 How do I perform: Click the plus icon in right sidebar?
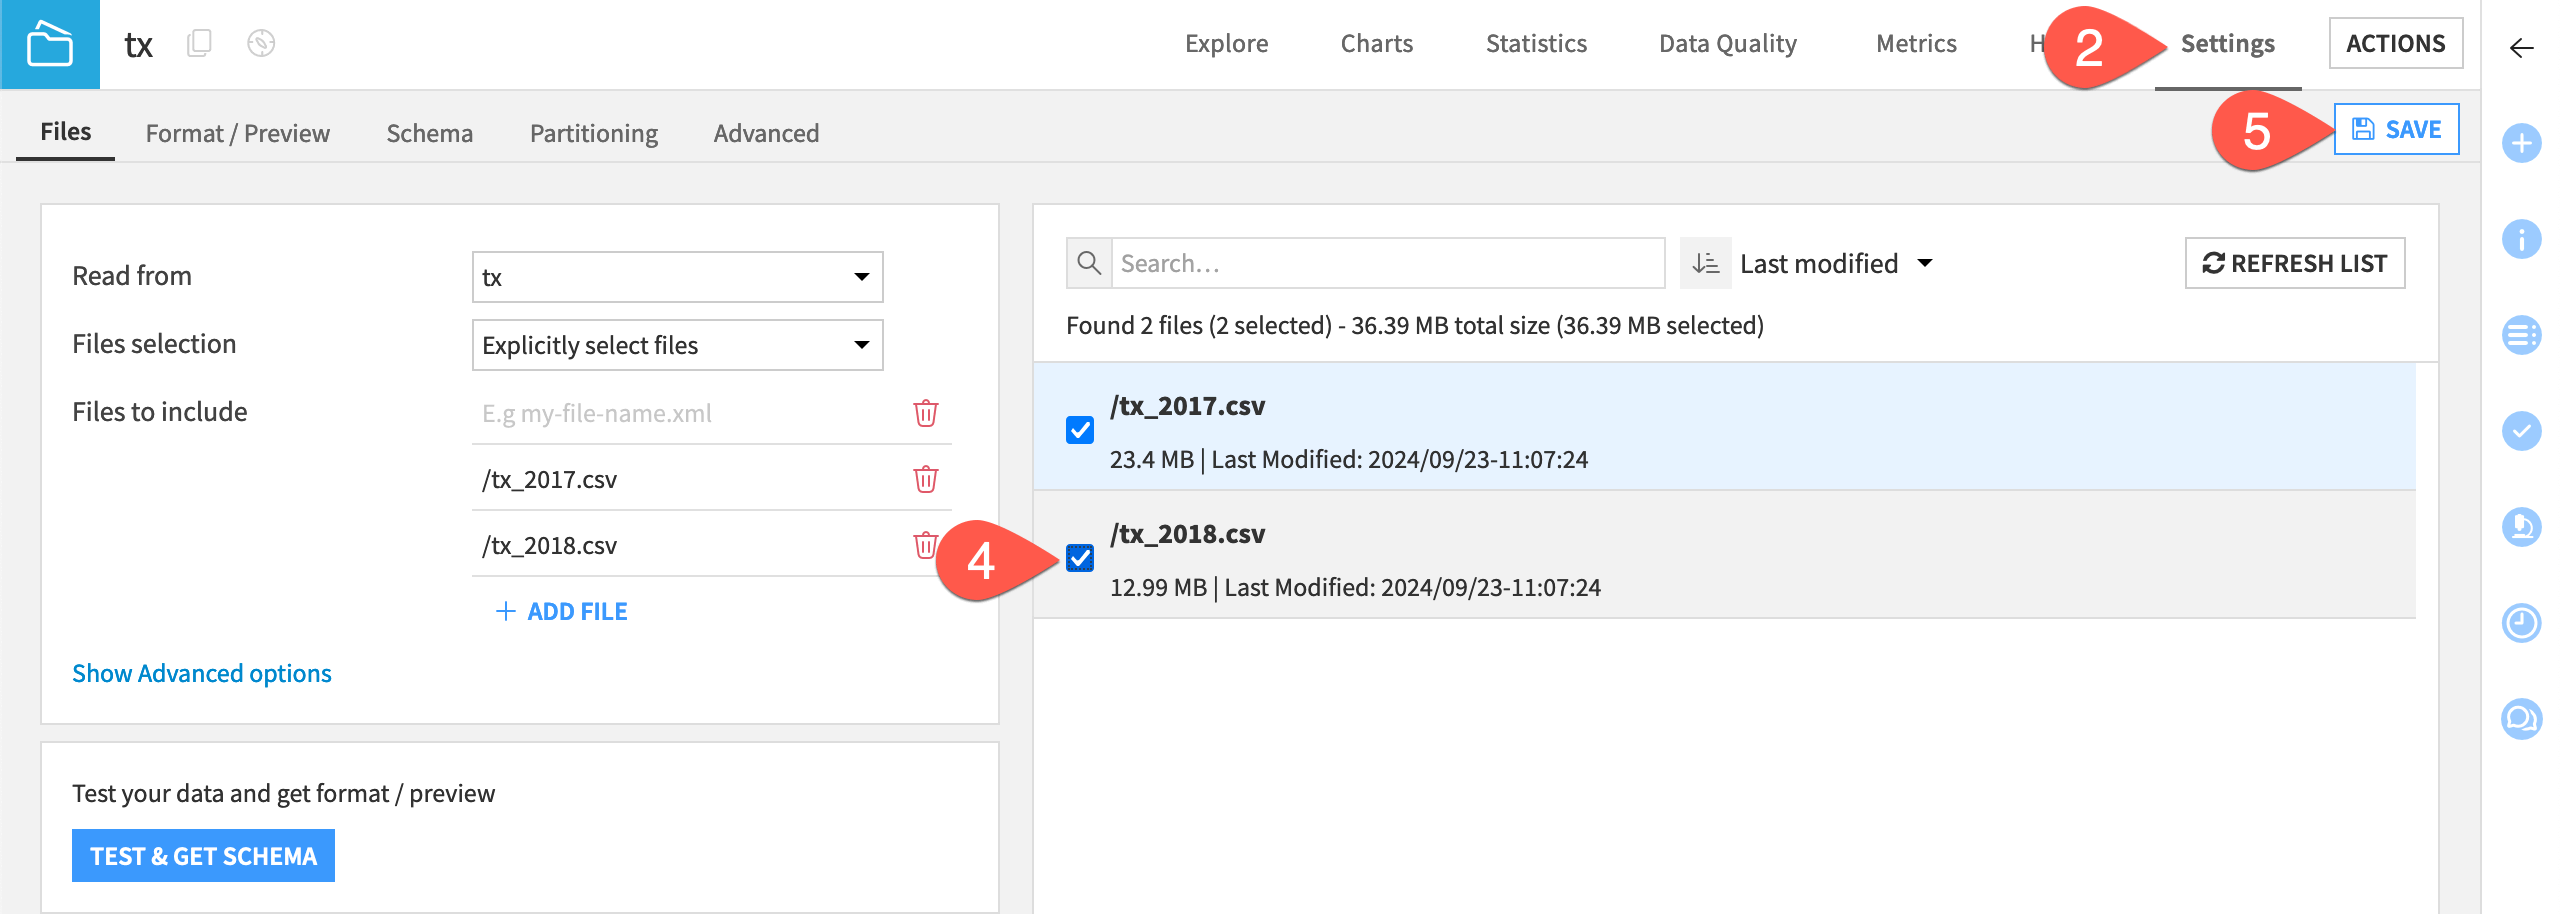coord(2521,143)
